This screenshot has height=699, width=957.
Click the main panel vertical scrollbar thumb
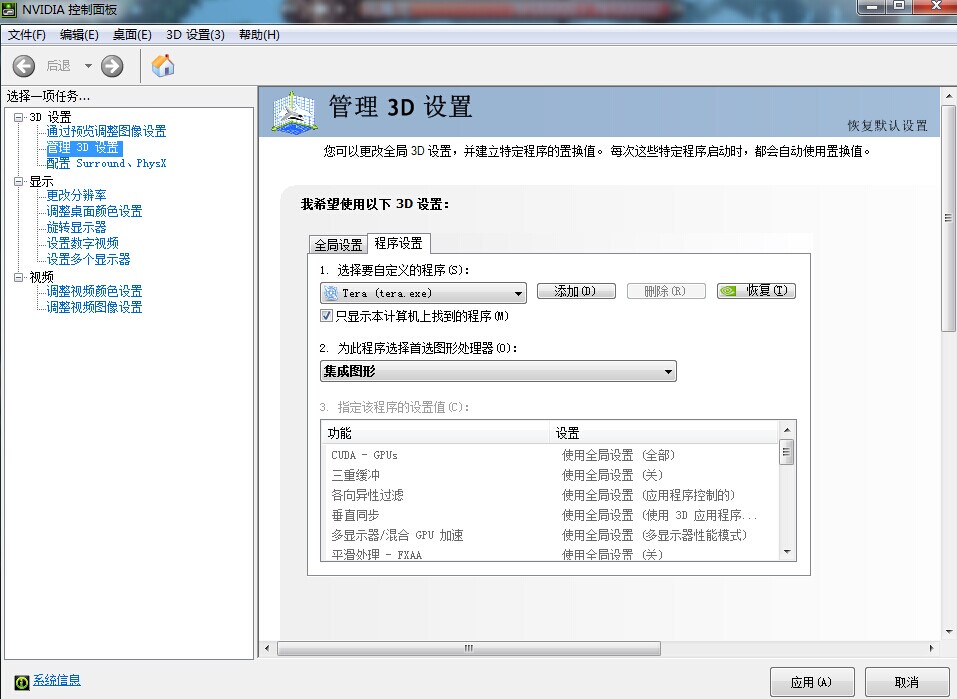pos(948,218)
